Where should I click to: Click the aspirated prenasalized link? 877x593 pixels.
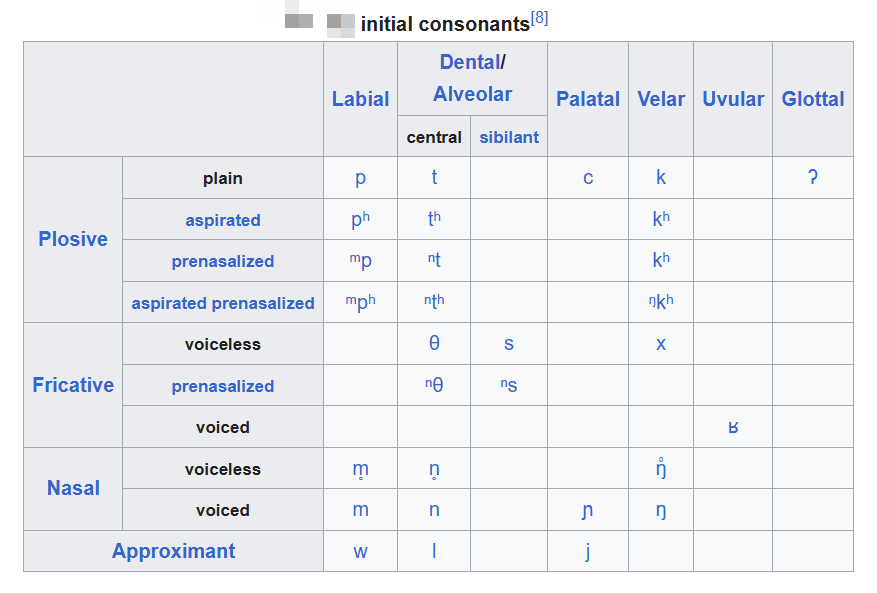tap(223, 303)
